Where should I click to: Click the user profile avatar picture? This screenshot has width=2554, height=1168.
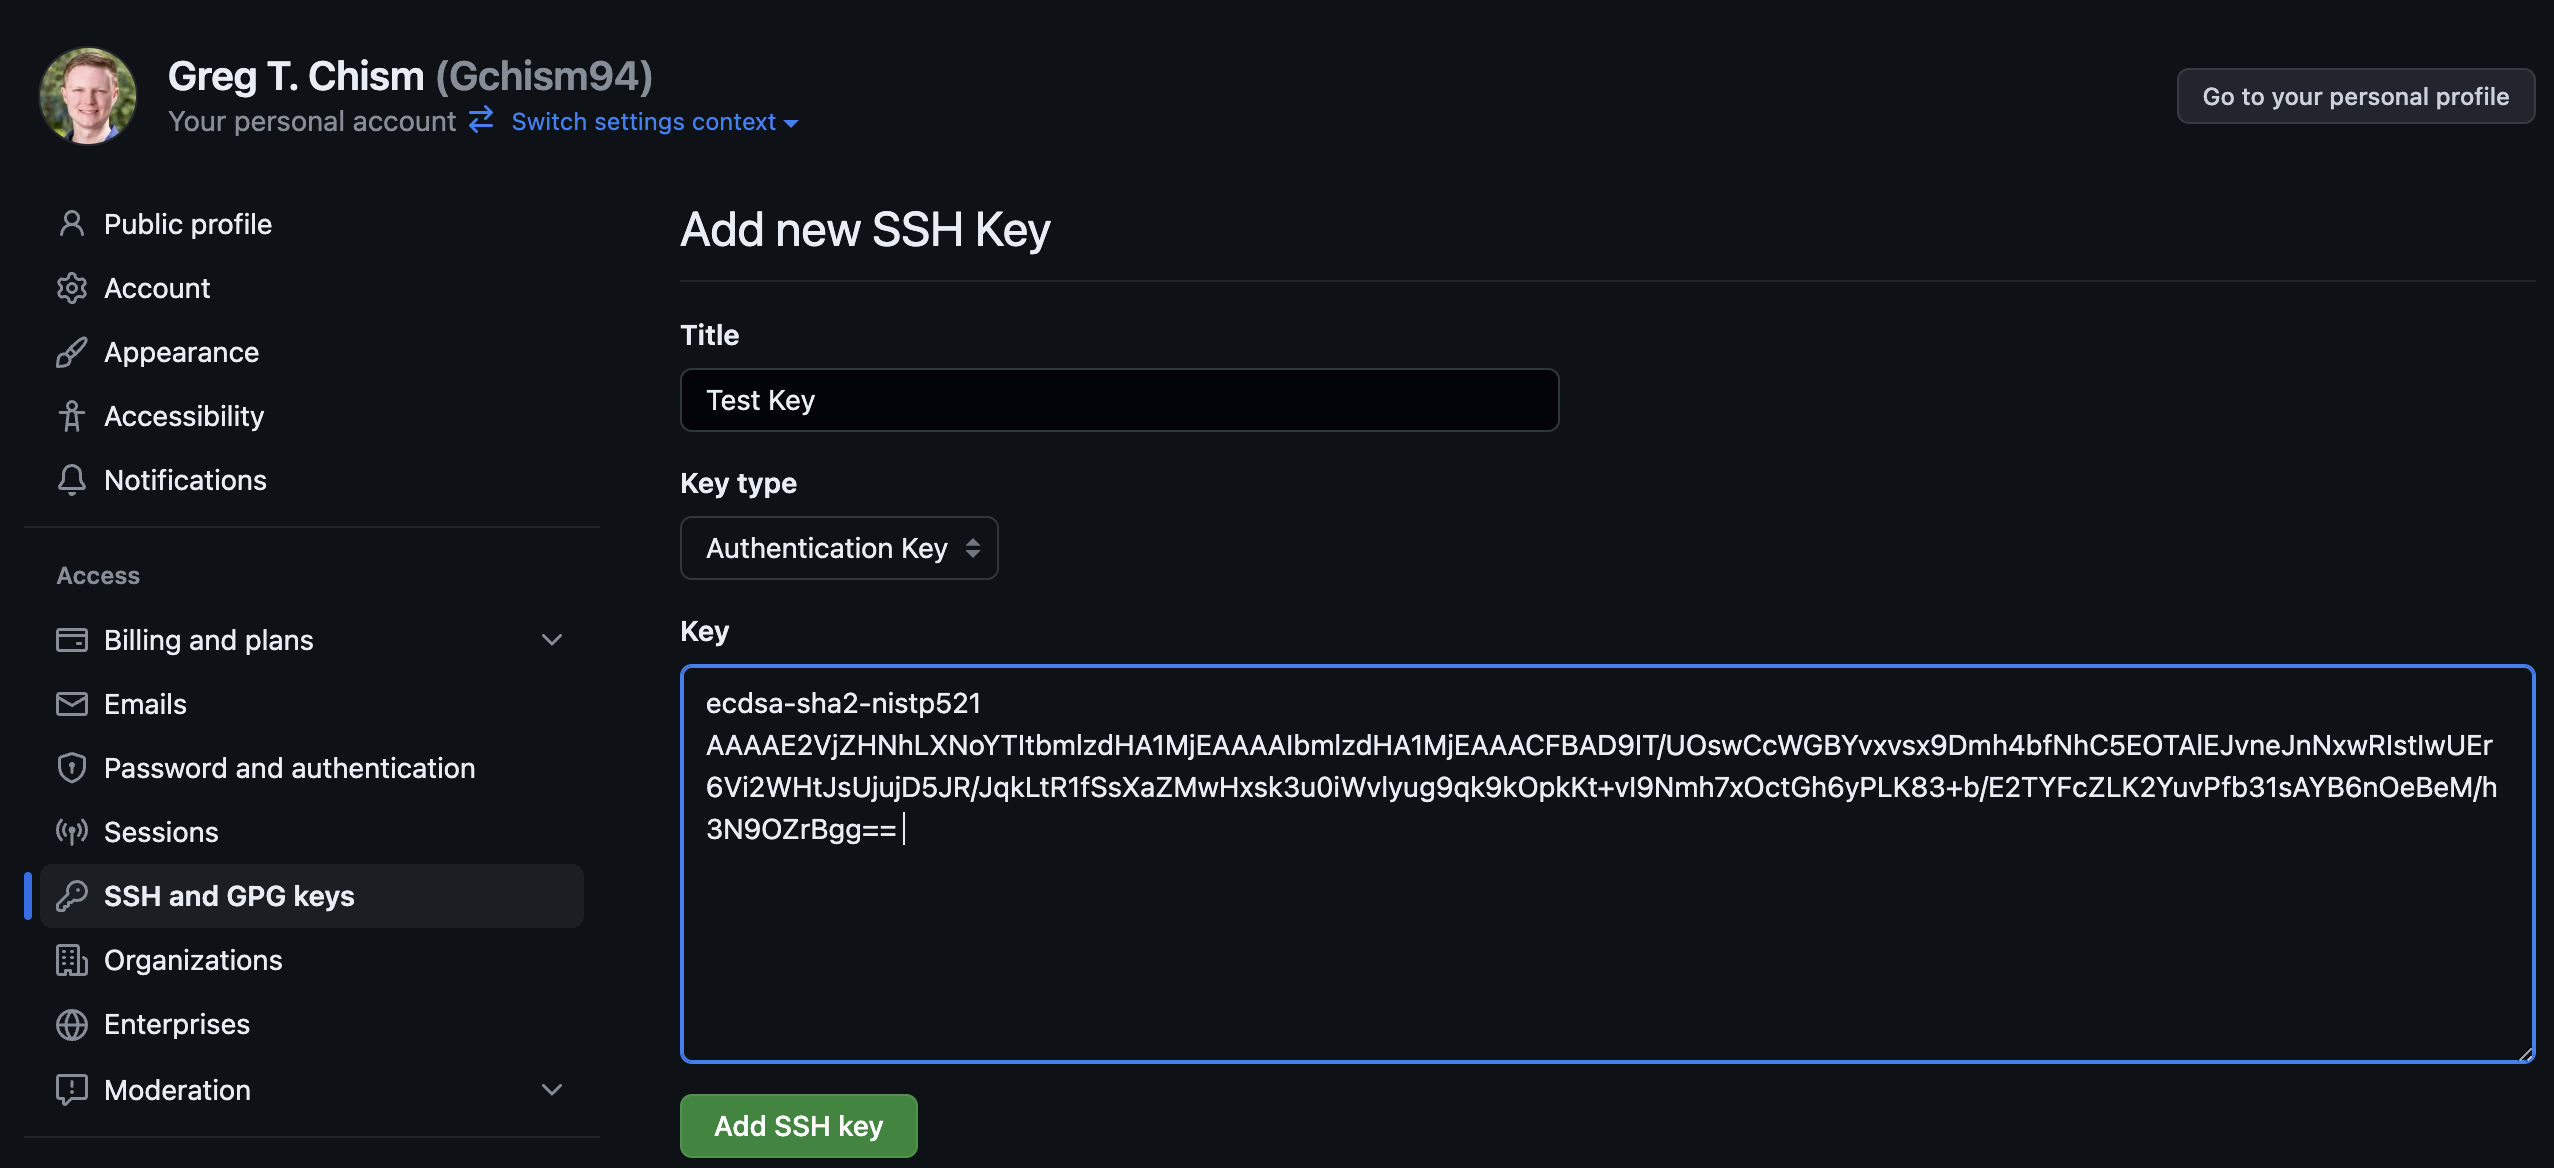(88, 96)
